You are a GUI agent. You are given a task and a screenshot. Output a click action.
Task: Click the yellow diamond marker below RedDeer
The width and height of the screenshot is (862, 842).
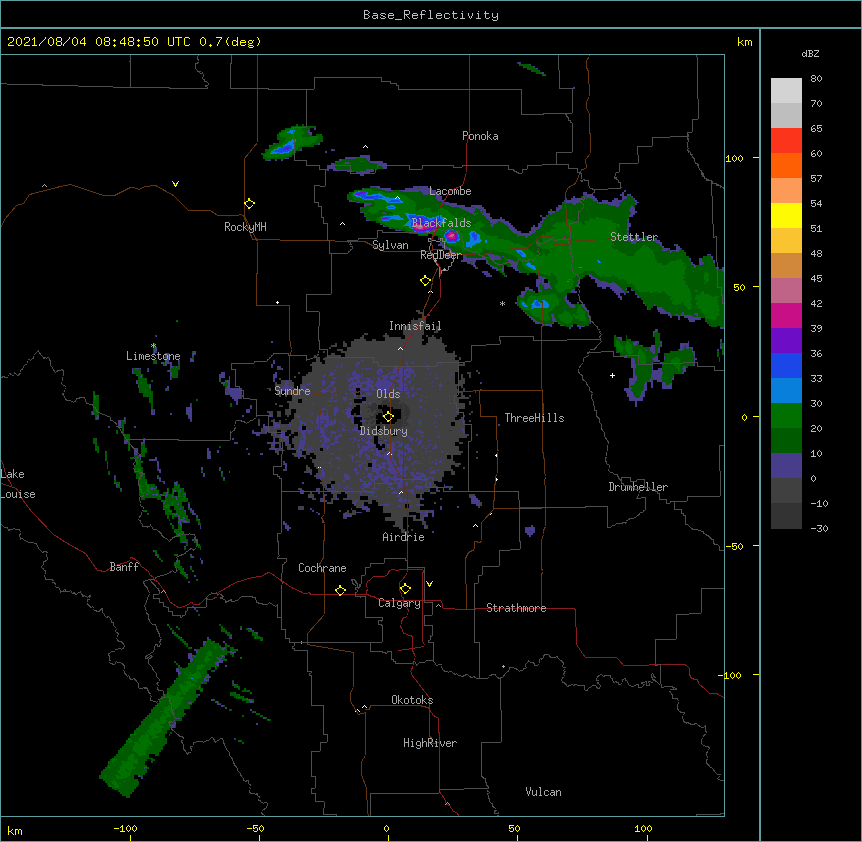[426, 281]
